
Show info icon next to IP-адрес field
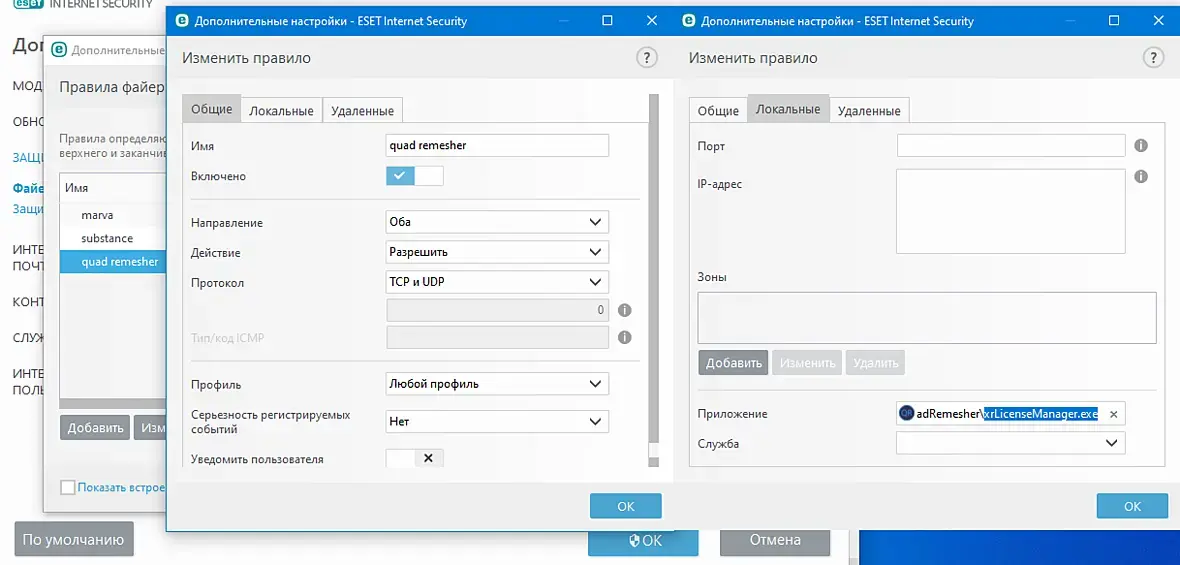click(x=1141, y=177)
